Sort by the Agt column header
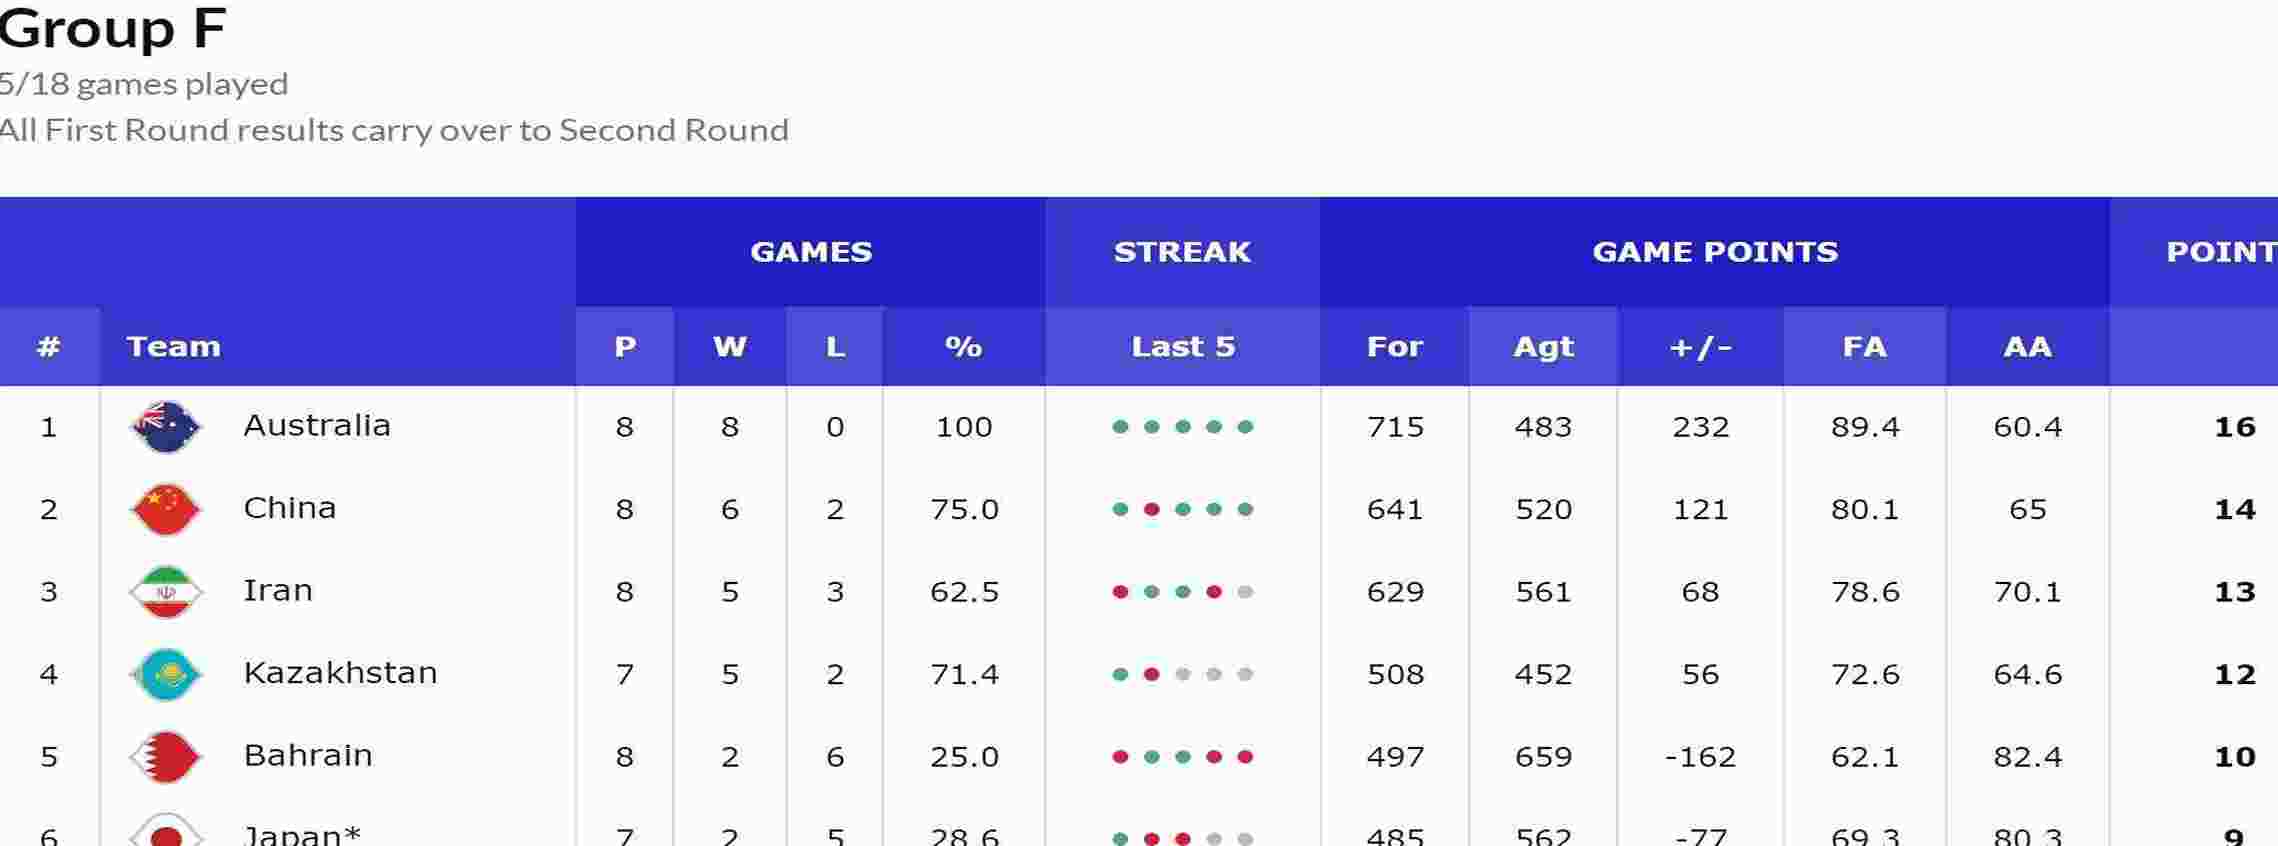Viewport: 2278px width, 846px height. (x=1544, y=347)
